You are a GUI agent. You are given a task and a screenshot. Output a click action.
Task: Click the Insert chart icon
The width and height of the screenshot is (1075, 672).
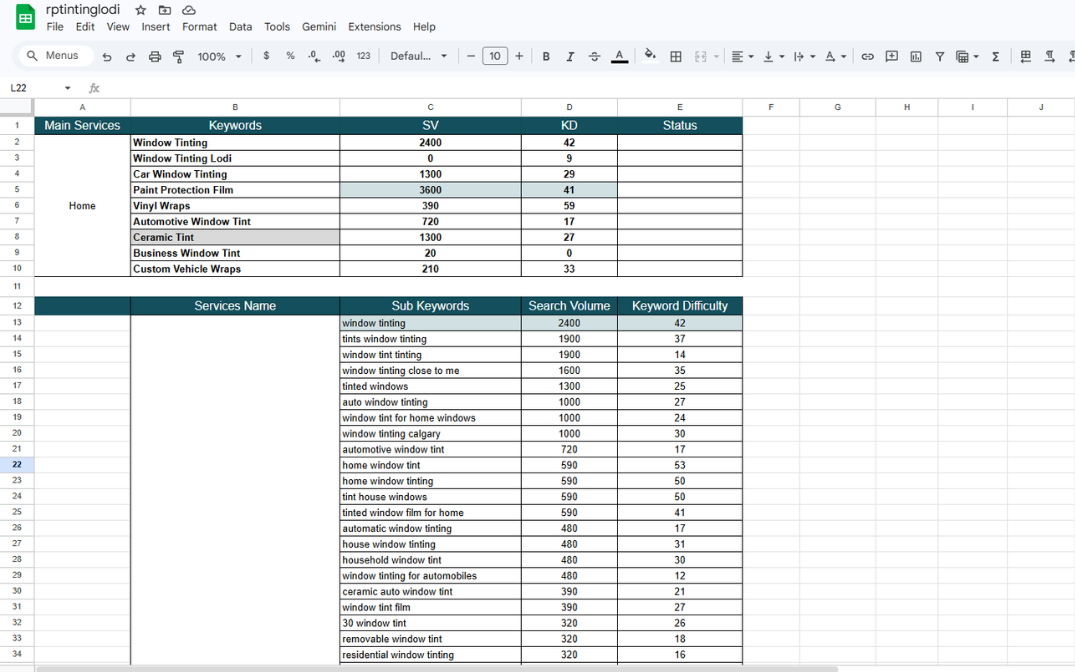point(916,57)
